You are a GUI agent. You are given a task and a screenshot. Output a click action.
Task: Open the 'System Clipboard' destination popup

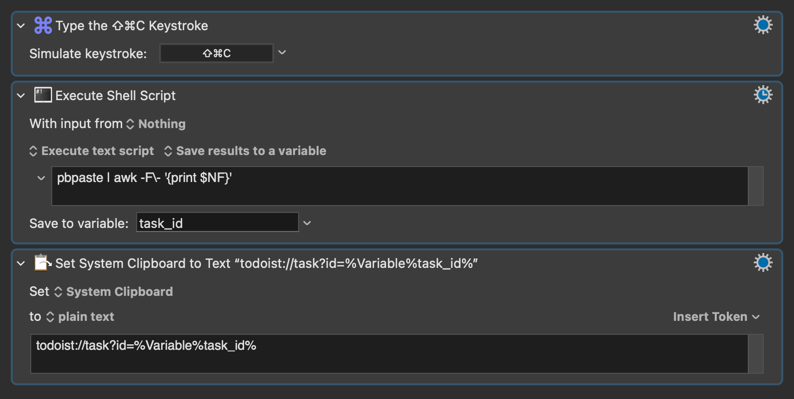(x=113, y=292)
